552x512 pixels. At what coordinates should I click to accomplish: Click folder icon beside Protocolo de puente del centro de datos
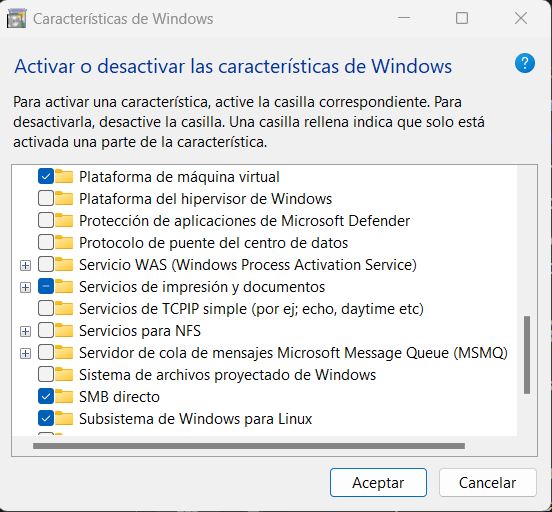pyautogui.click(x=64, y=243)
